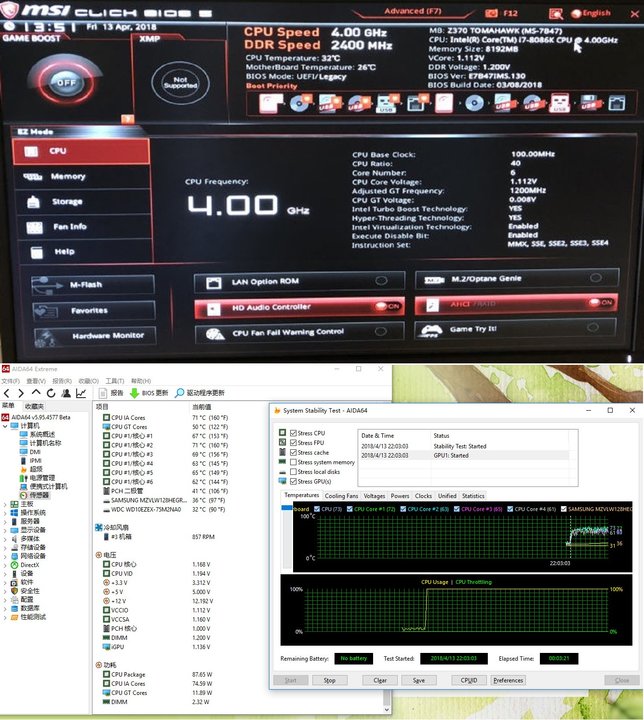
Task: Select 超频 overclock item in tree
Action: coord(36,469)
